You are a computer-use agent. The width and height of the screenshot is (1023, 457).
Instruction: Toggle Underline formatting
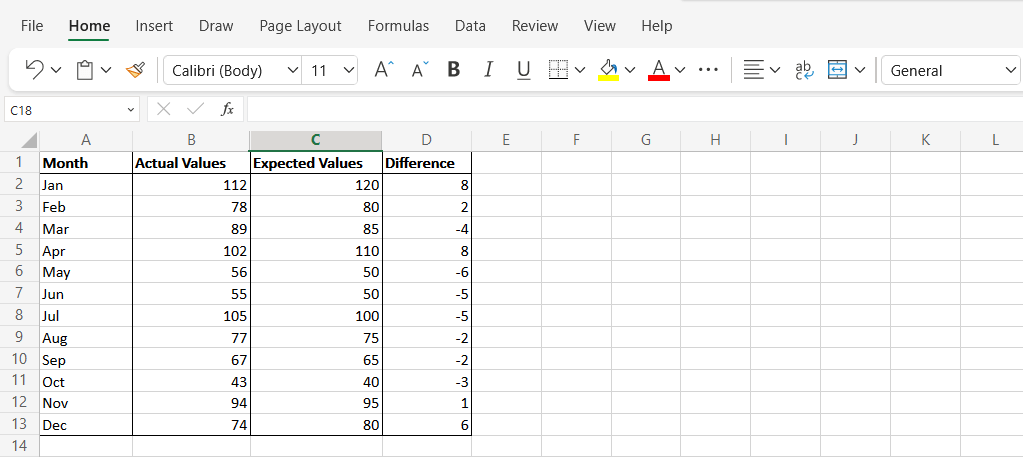(523, 70)
